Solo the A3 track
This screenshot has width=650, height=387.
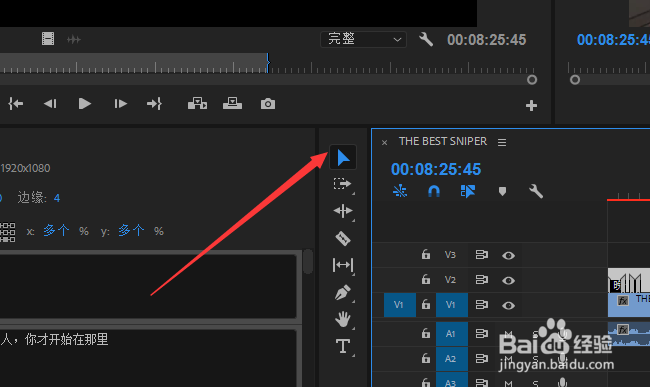pos(535,383)
